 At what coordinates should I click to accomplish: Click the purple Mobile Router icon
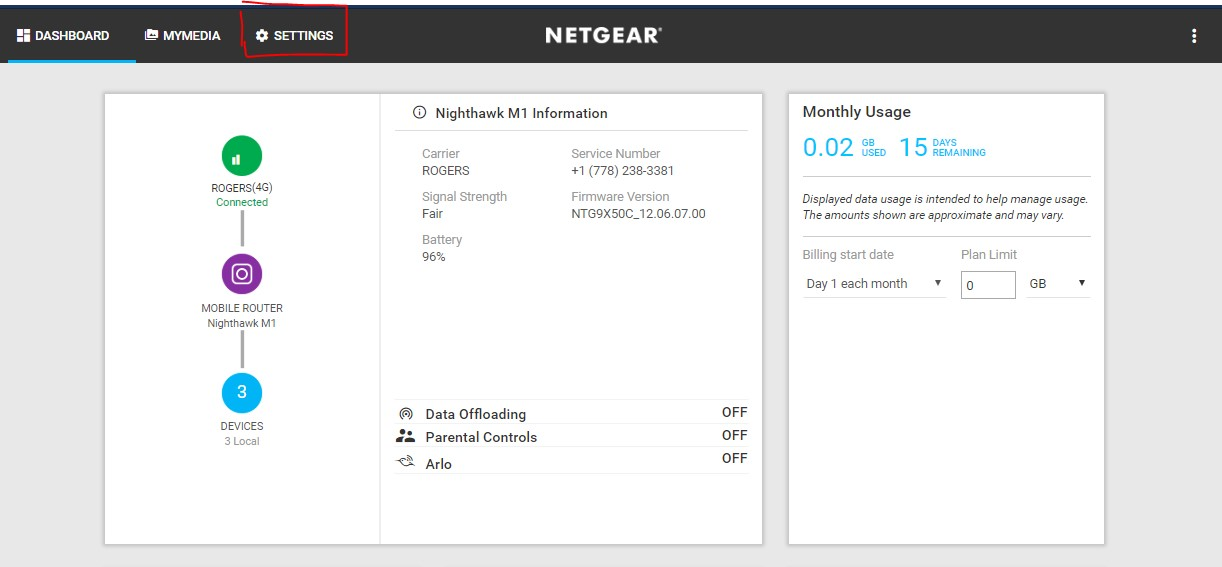[x=242, y=274]
